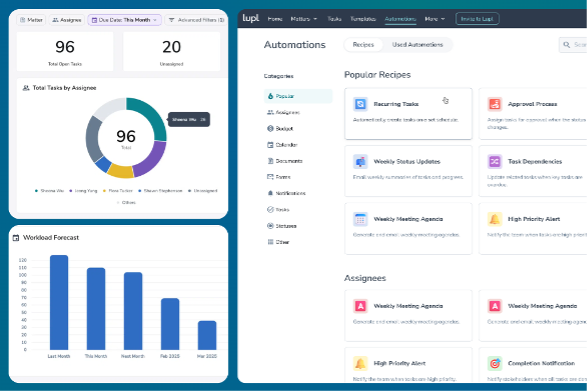Switch to the Recipes tab
This screenshot has height=392, width=588.
click(x=363, y=45)
